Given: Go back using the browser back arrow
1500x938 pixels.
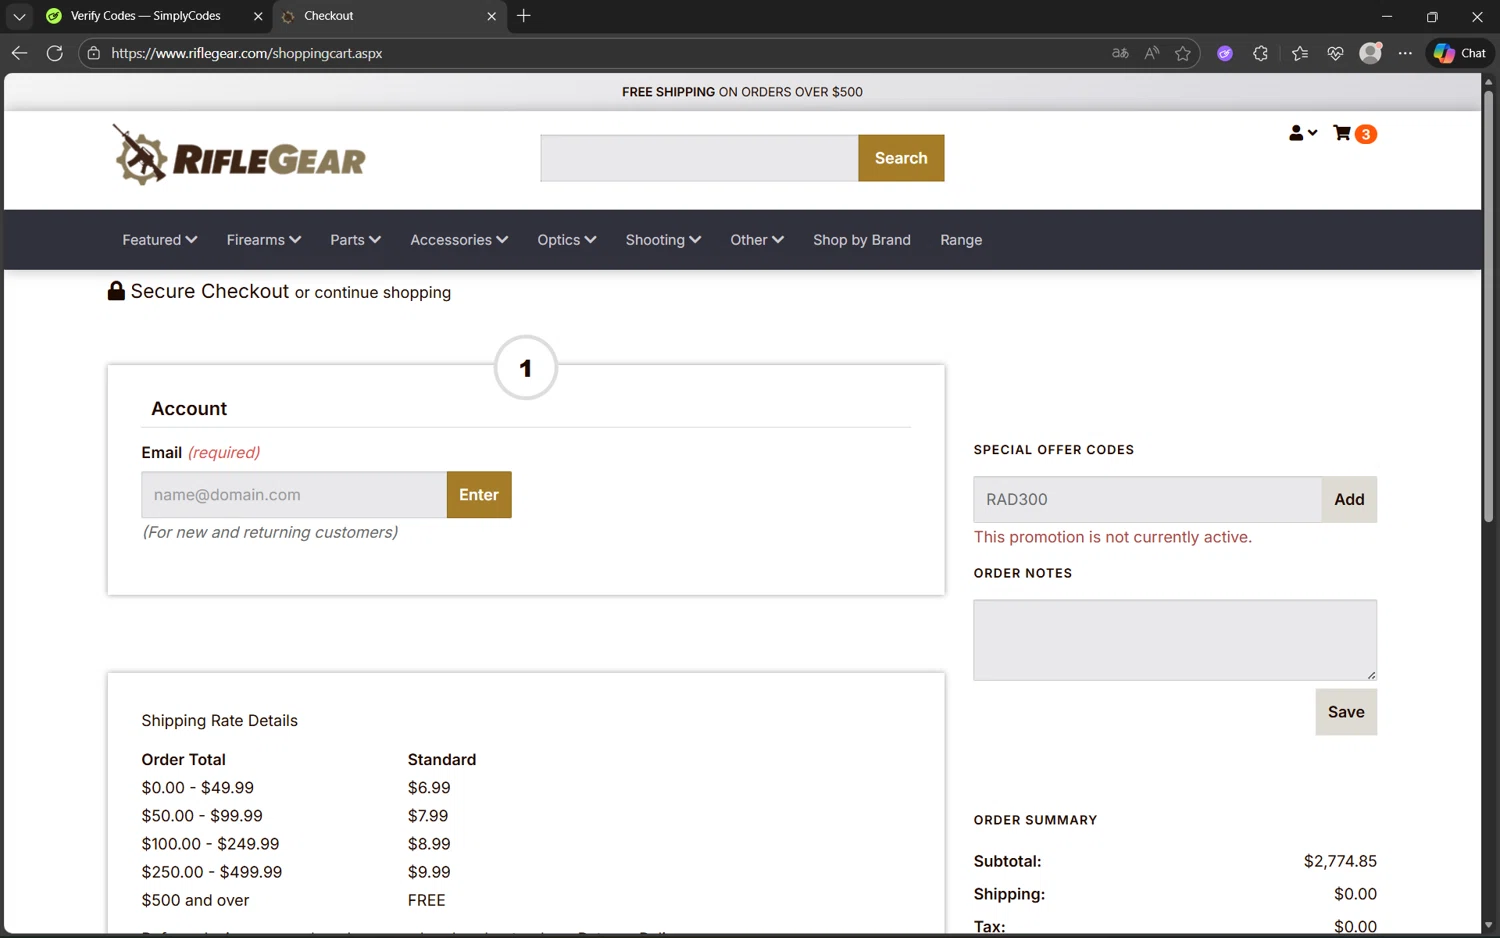Looking at the screenshot, I should [19, 53].
